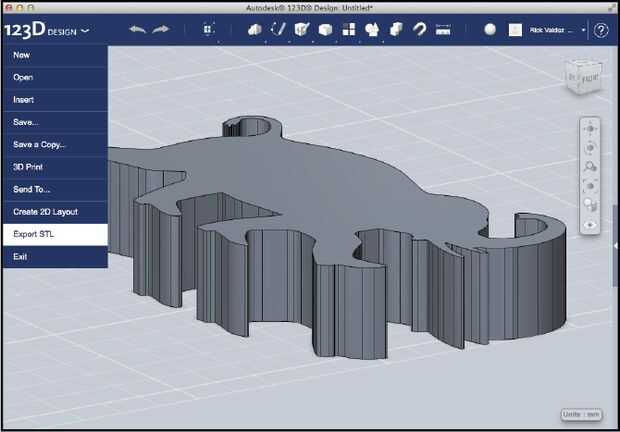Choose New from the menu
This screenshot has height=432, width=620.
pyautogui.click(x=55, y=55)
